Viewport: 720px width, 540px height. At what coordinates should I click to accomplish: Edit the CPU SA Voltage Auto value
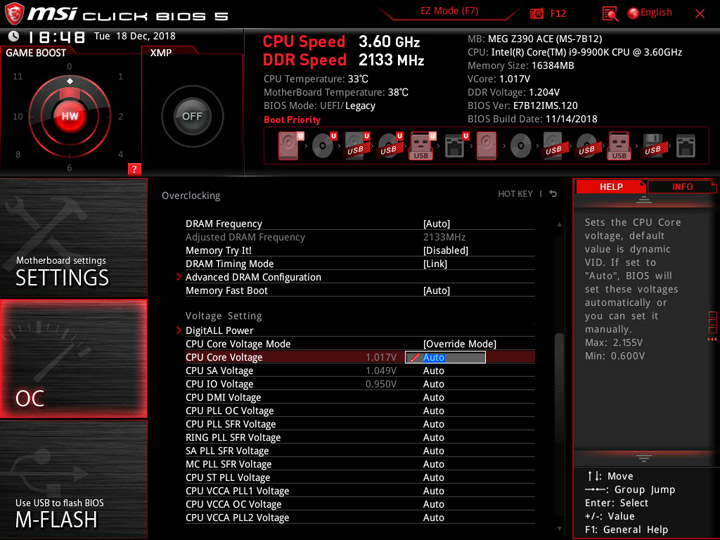(x=433, y=371)
